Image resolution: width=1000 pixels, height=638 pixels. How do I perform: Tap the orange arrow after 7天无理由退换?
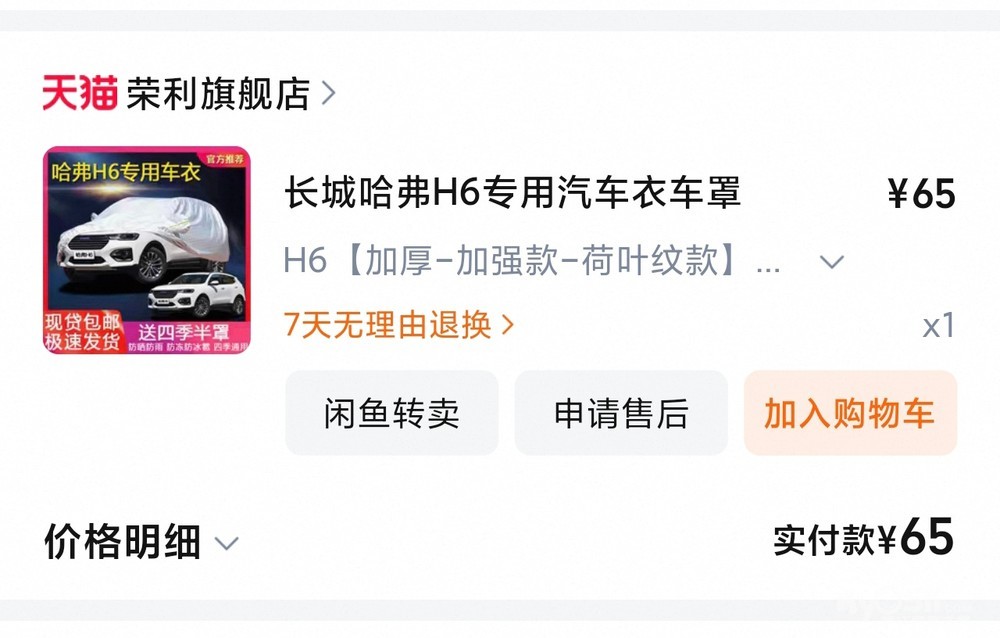508,325
